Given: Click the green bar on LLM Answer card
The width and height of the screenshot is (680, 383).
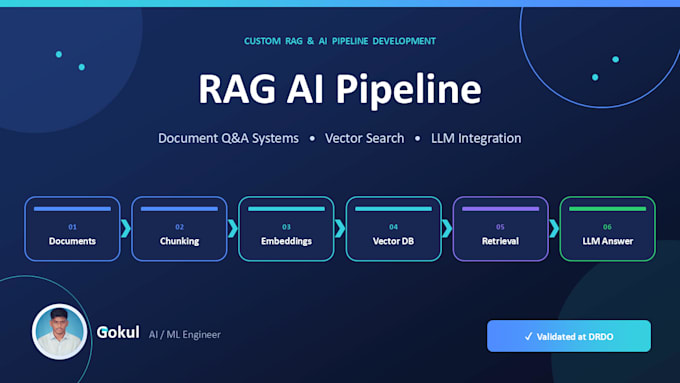Looking at the screenshot, I should click(x=608, y=209).
